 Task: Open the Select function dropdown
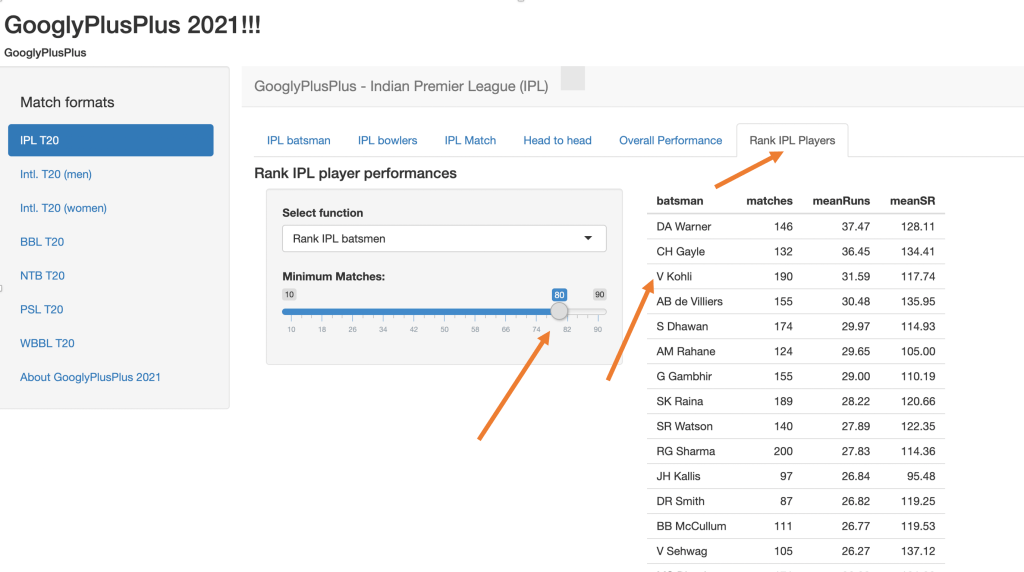pyautogui.click(x=444, y=239)
